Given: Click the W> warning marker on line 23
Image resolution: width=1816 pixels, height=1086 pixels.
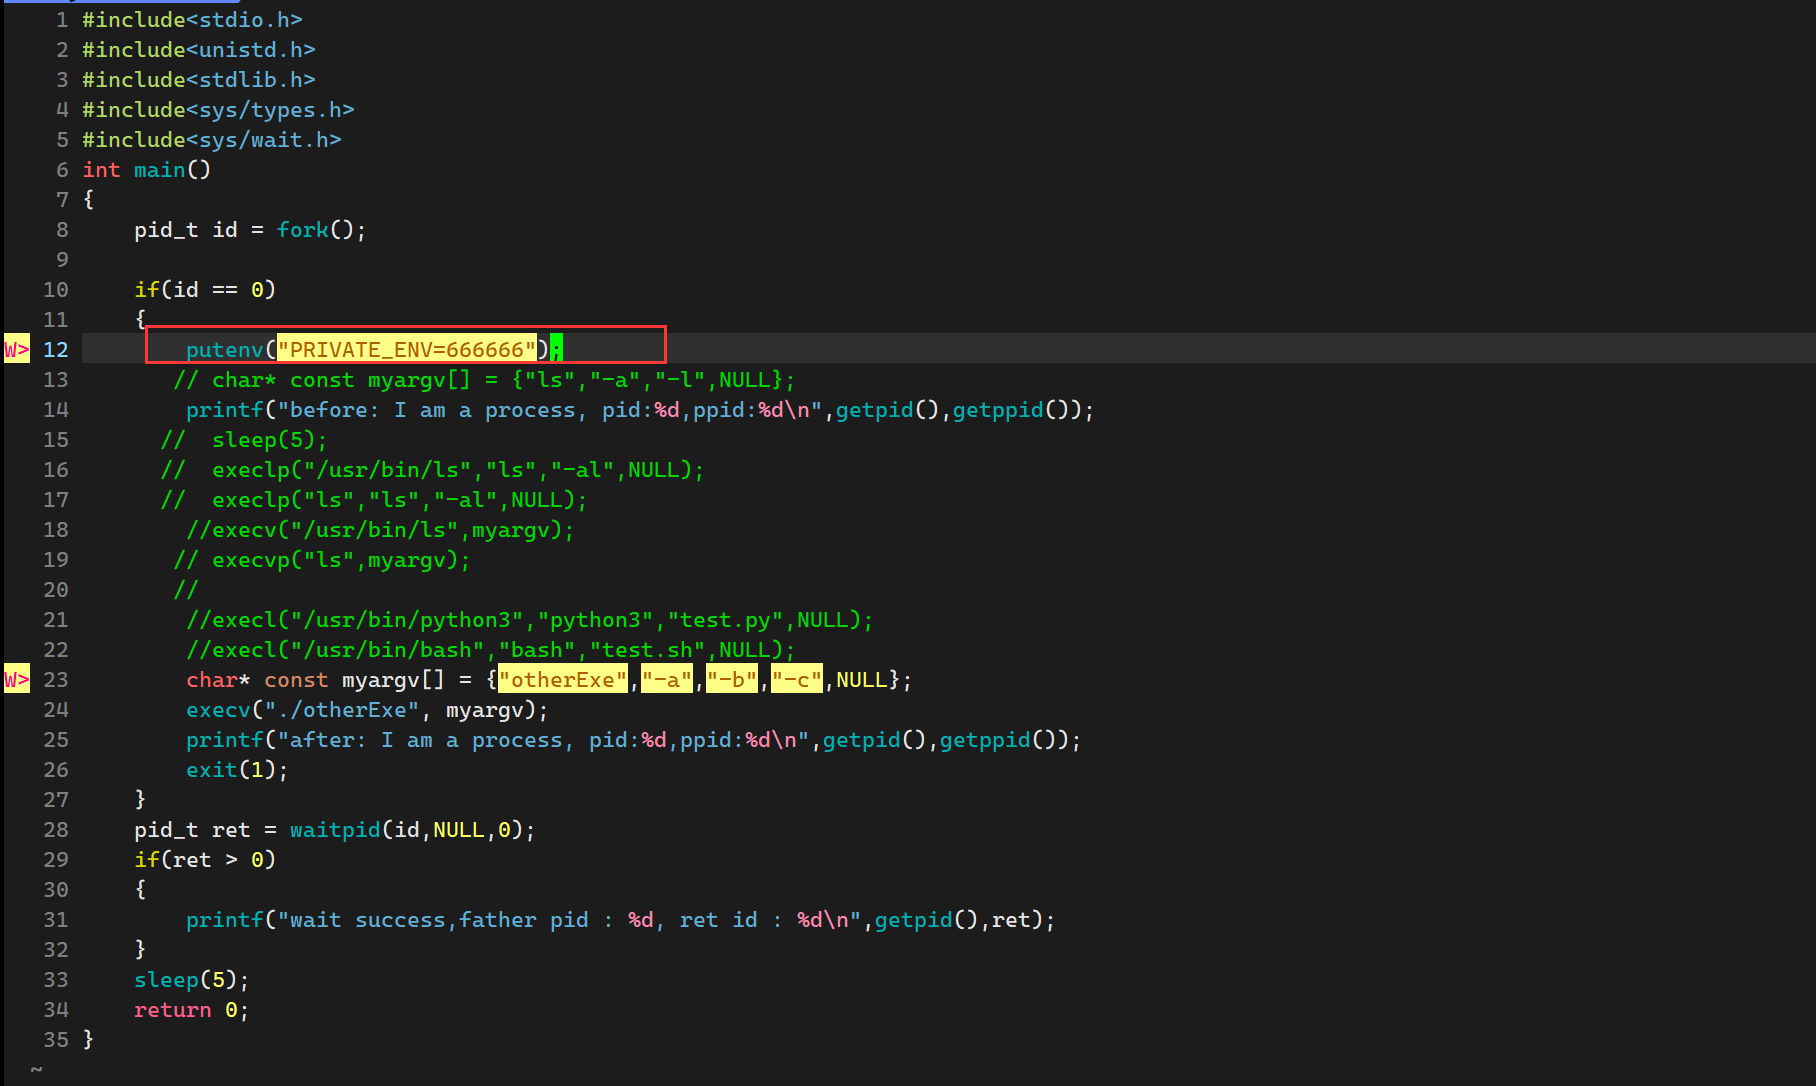Looking at the screenshot, I should pos(17,679).
